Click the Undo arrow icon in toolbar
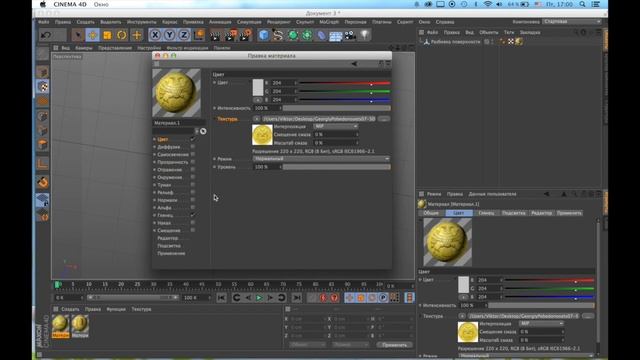 click(46, 35)
